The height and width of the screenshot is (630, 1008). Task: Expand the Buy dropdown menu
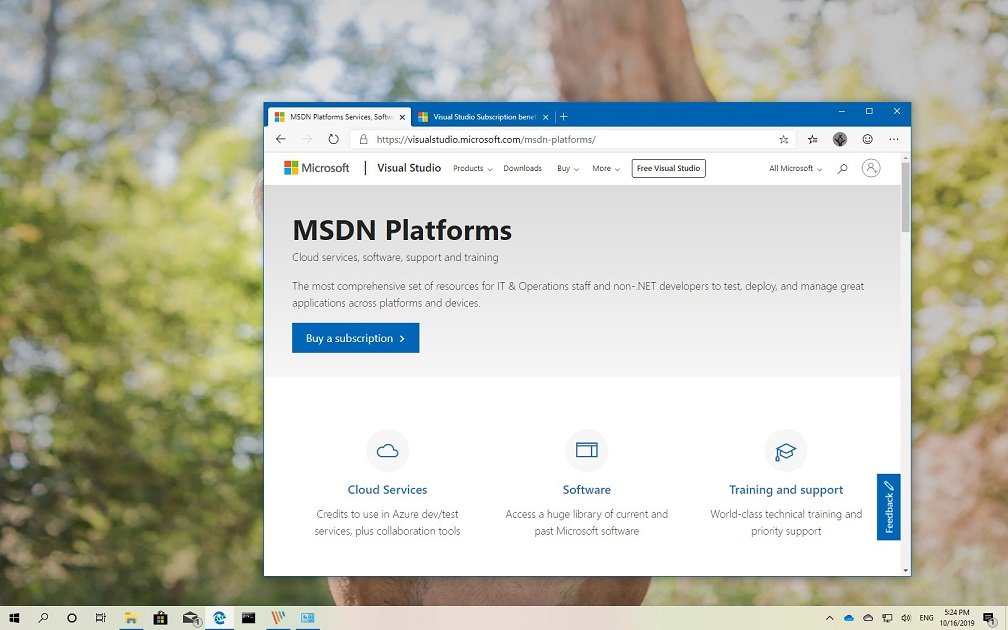(x=567, y=169)
